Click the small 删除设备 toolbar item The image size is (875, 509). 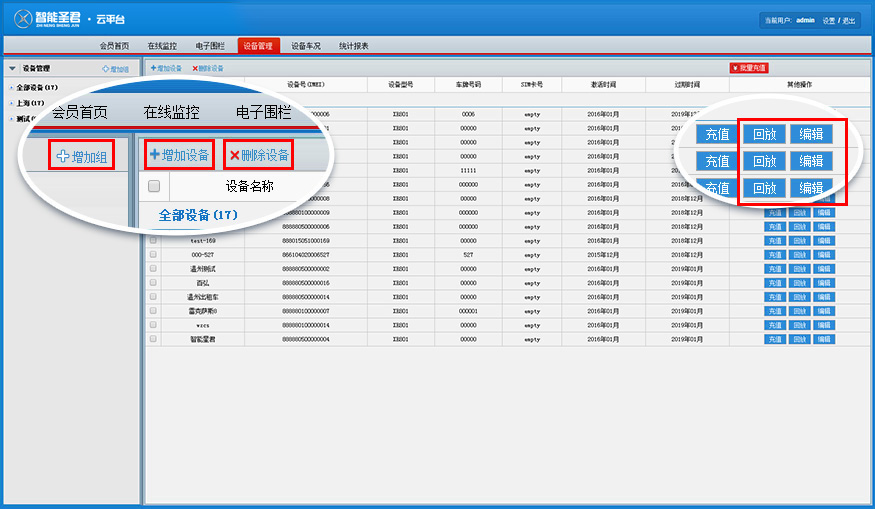coord(208,68)
